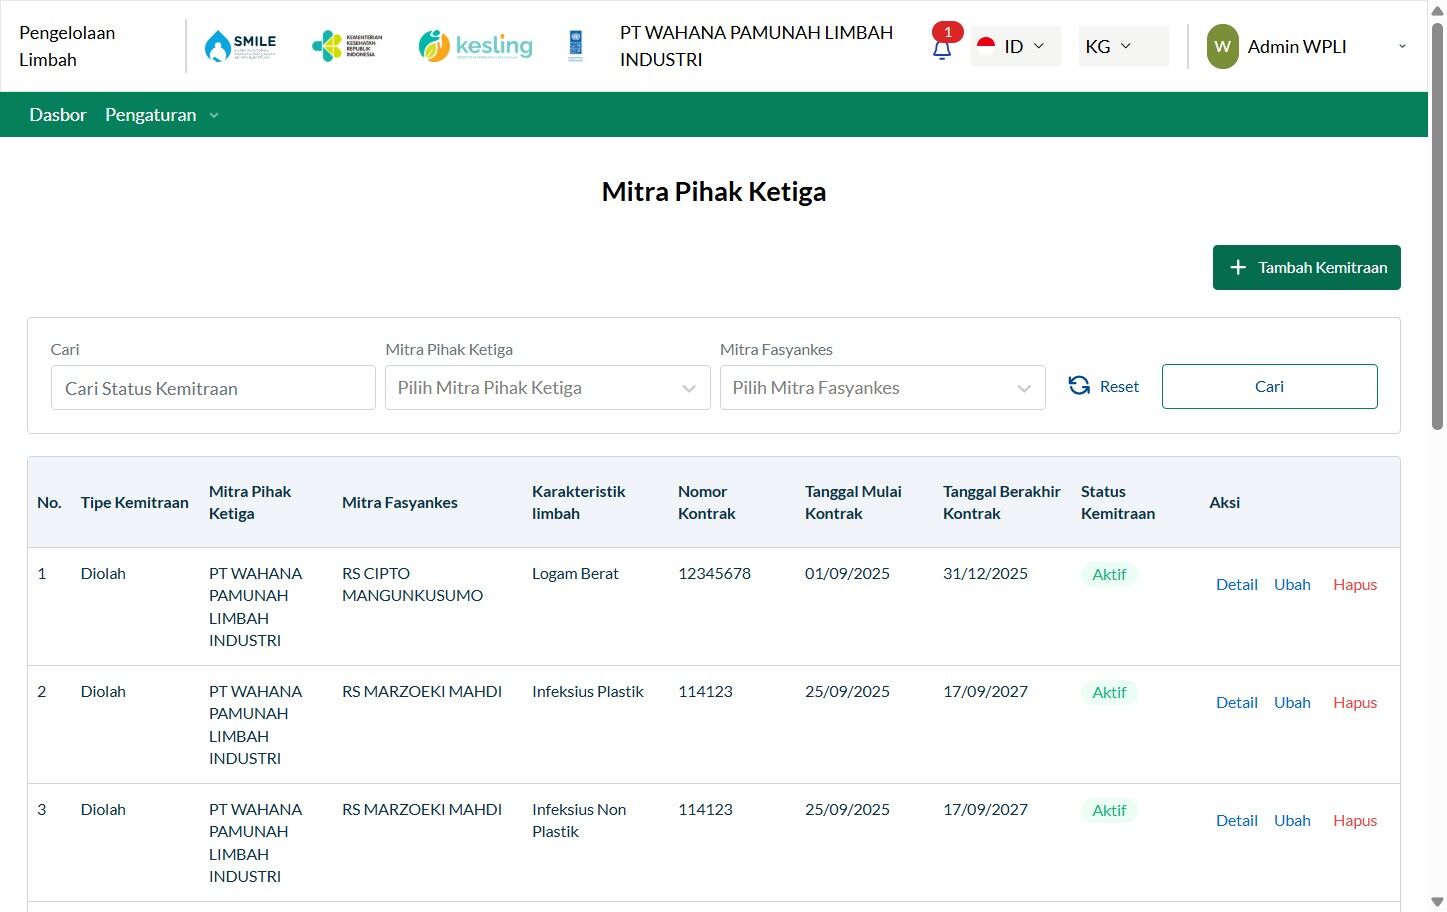
Task: Open the KG weight unit dropdown
Action: pos(1123,46)
